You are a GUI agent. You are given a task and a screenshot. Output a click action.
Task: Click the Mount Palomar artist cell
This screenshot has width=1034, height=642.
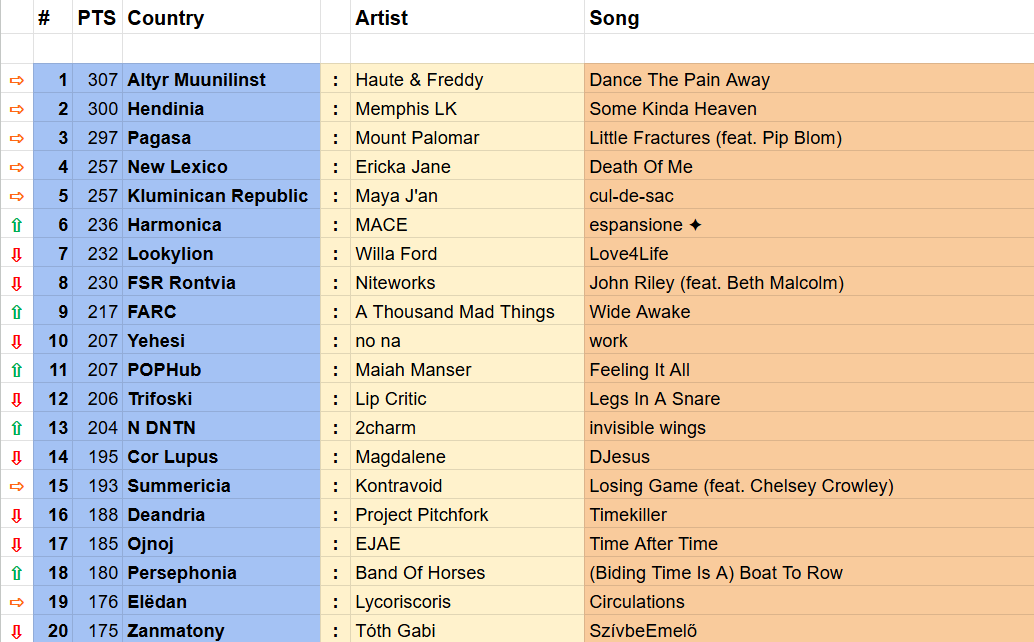pos(417,138)
